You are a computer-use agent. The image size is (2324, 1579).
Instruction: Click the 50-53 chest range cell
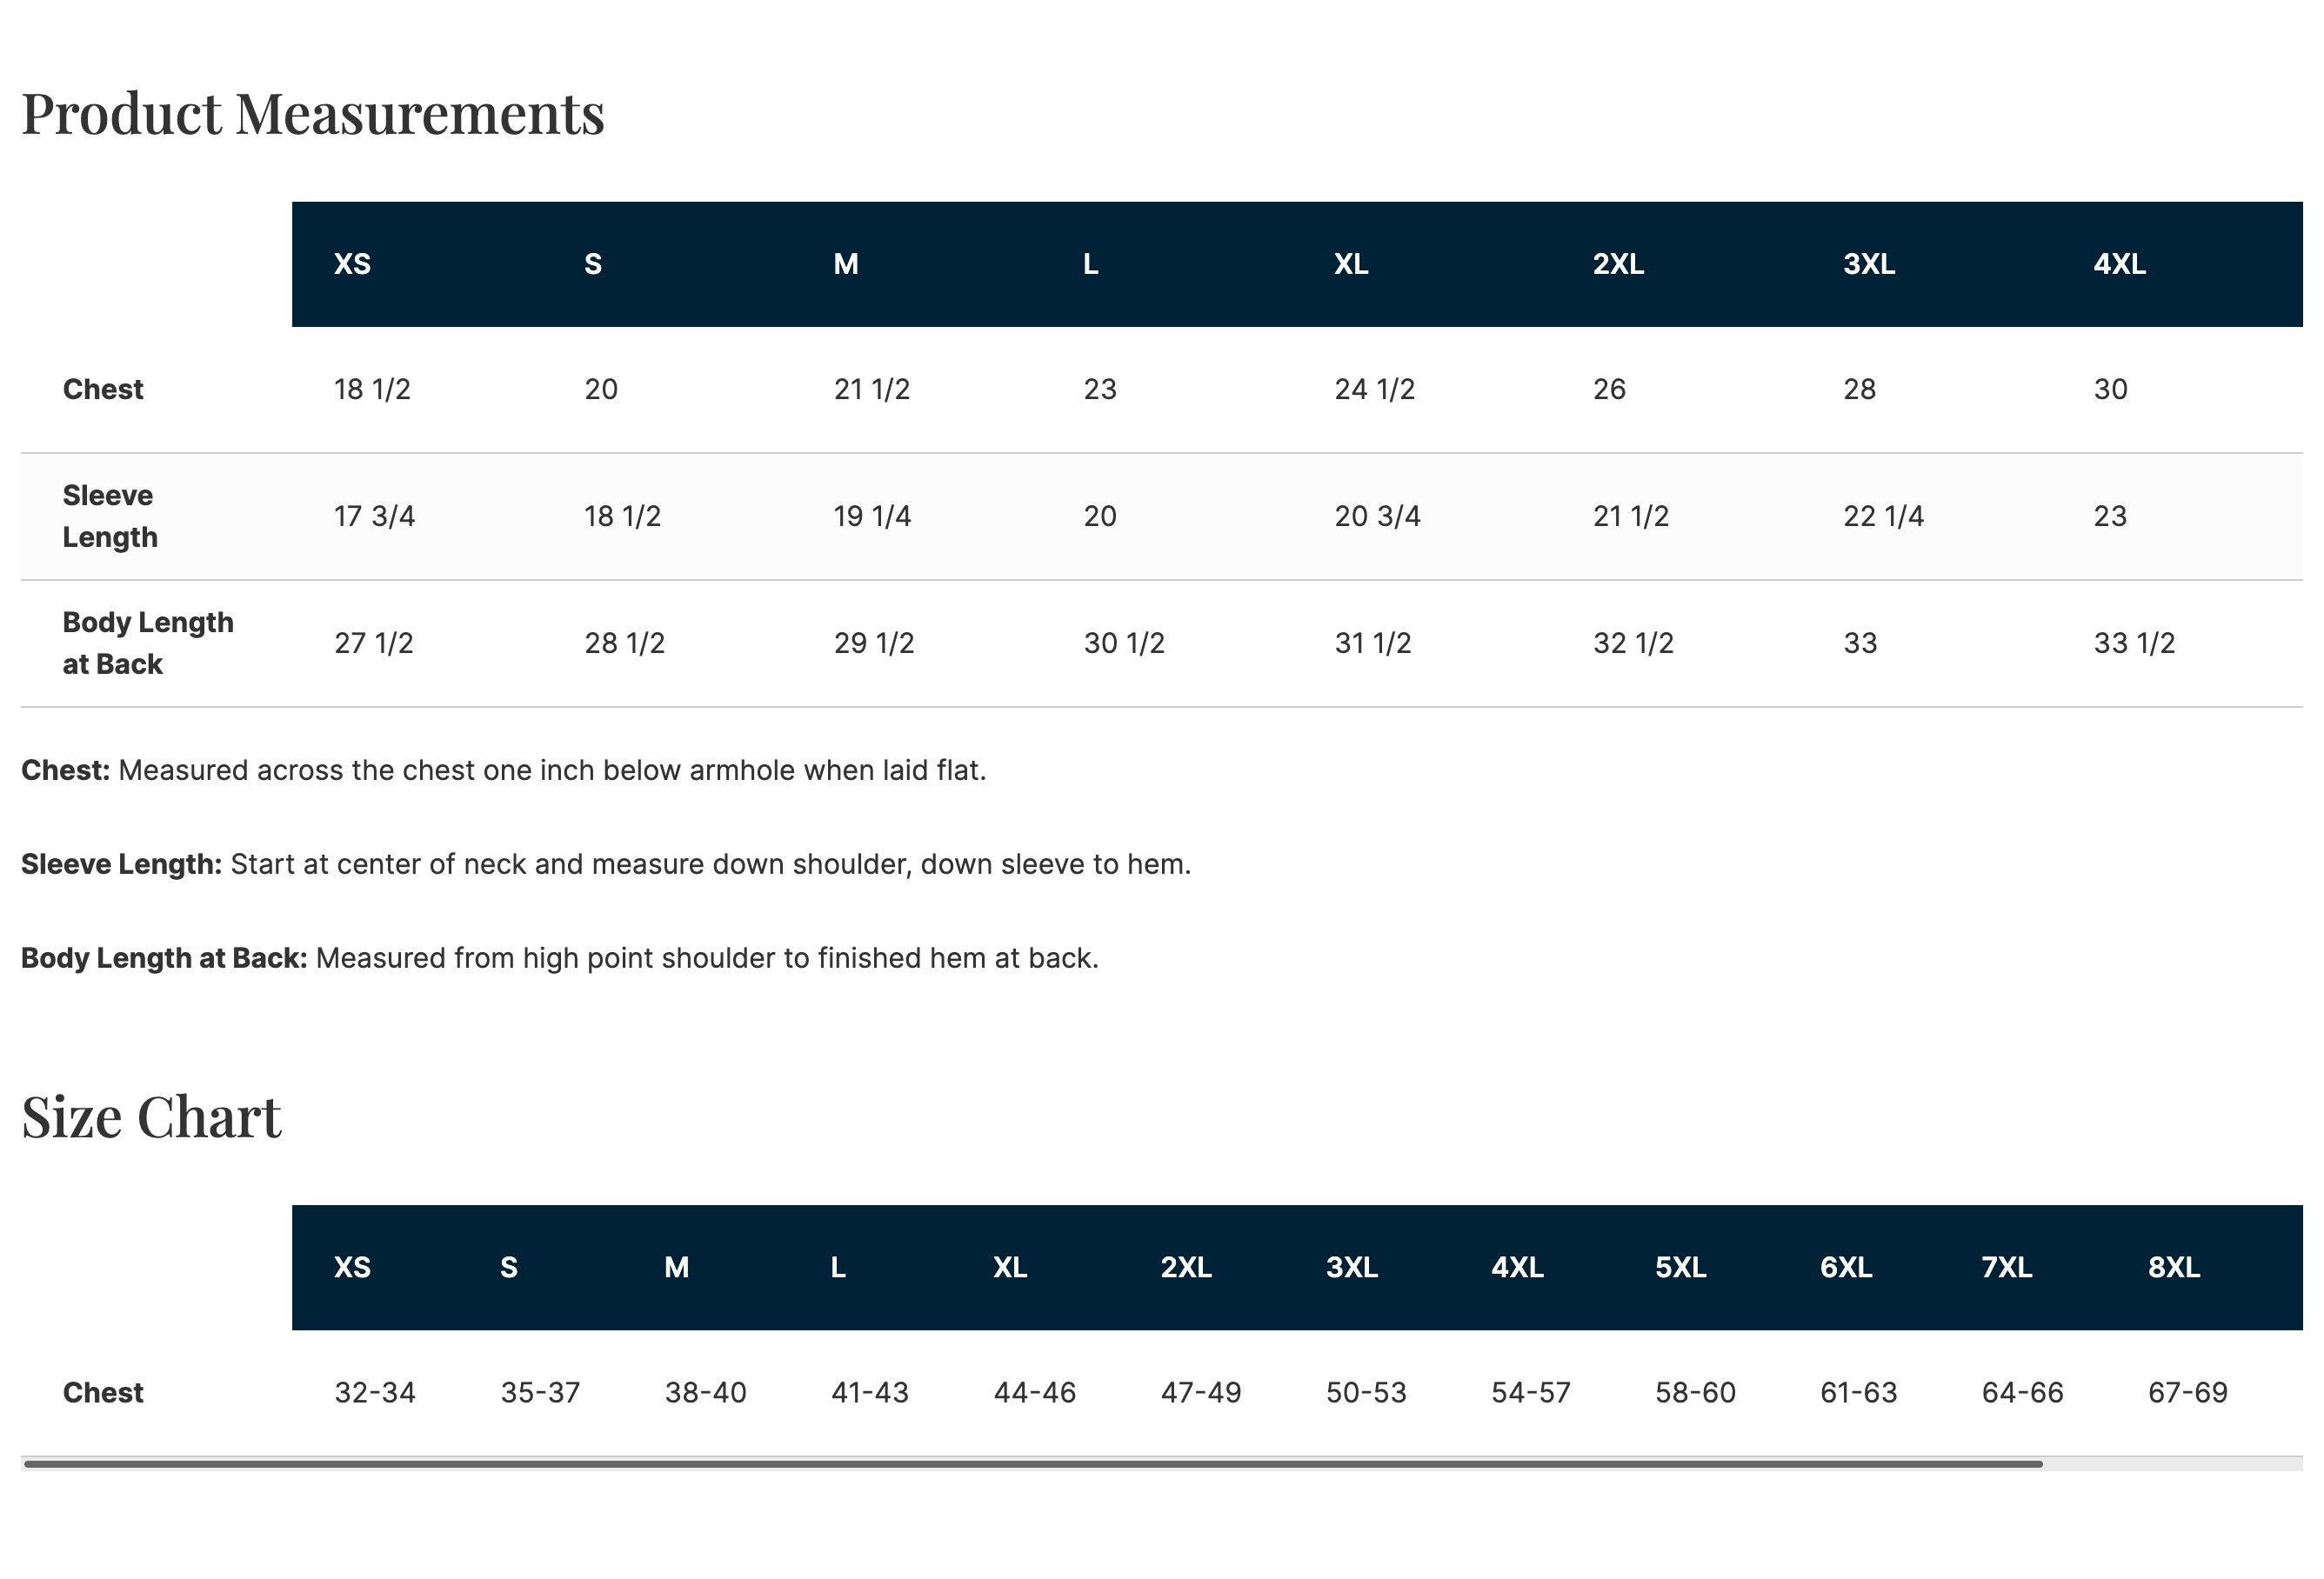click(x=1366, y=1393)
